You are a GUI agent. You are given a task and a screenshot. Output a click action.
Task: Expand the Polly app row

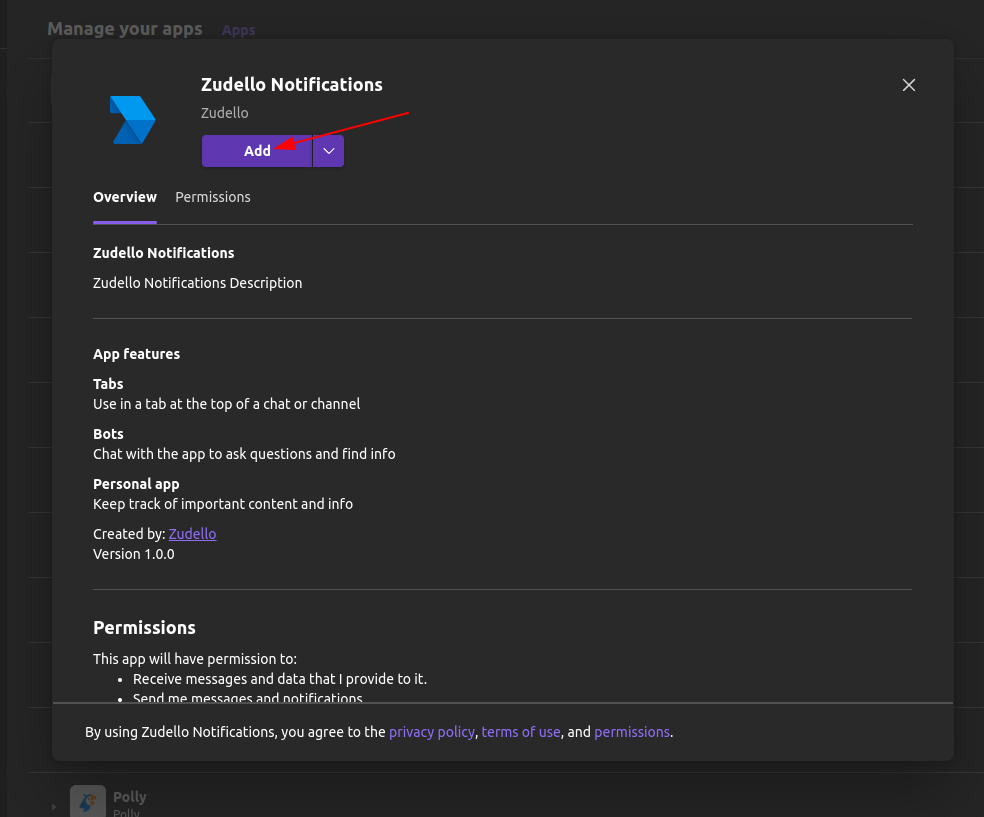point(54,807)
